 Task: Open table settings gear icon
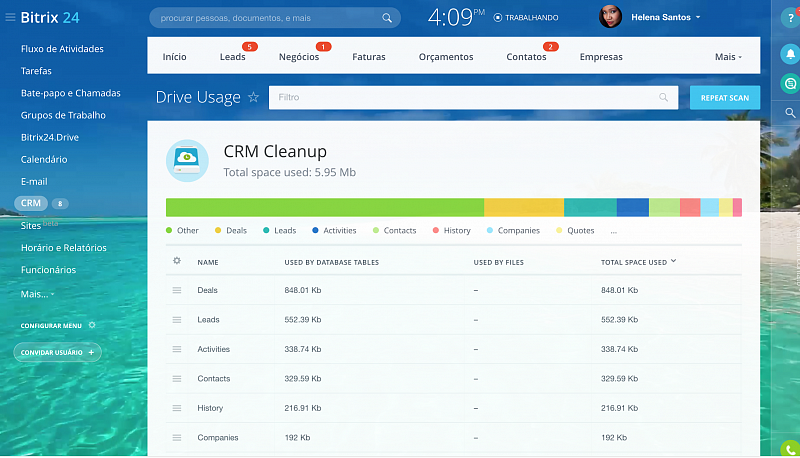pyautogui.click(x=177, y=261)
